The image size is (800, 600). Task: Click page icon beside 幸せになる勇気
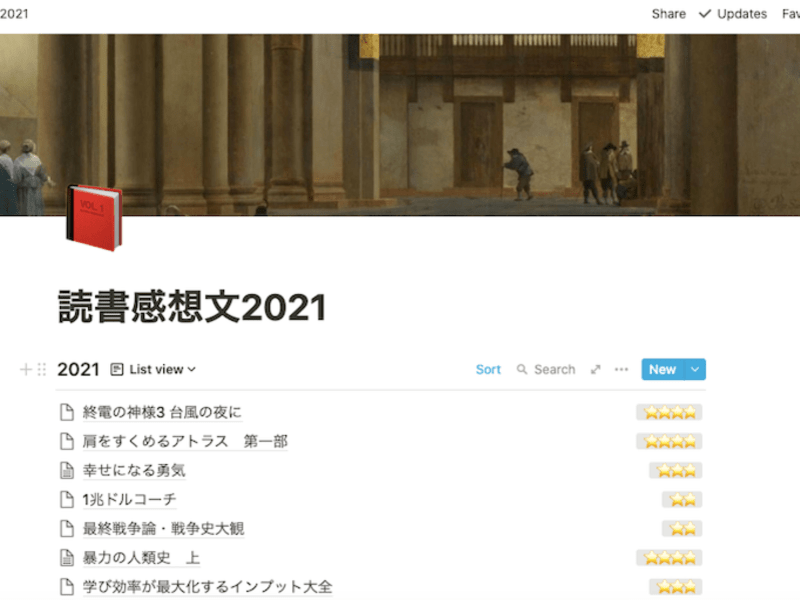pyautogui.click(x=67, y=470)
